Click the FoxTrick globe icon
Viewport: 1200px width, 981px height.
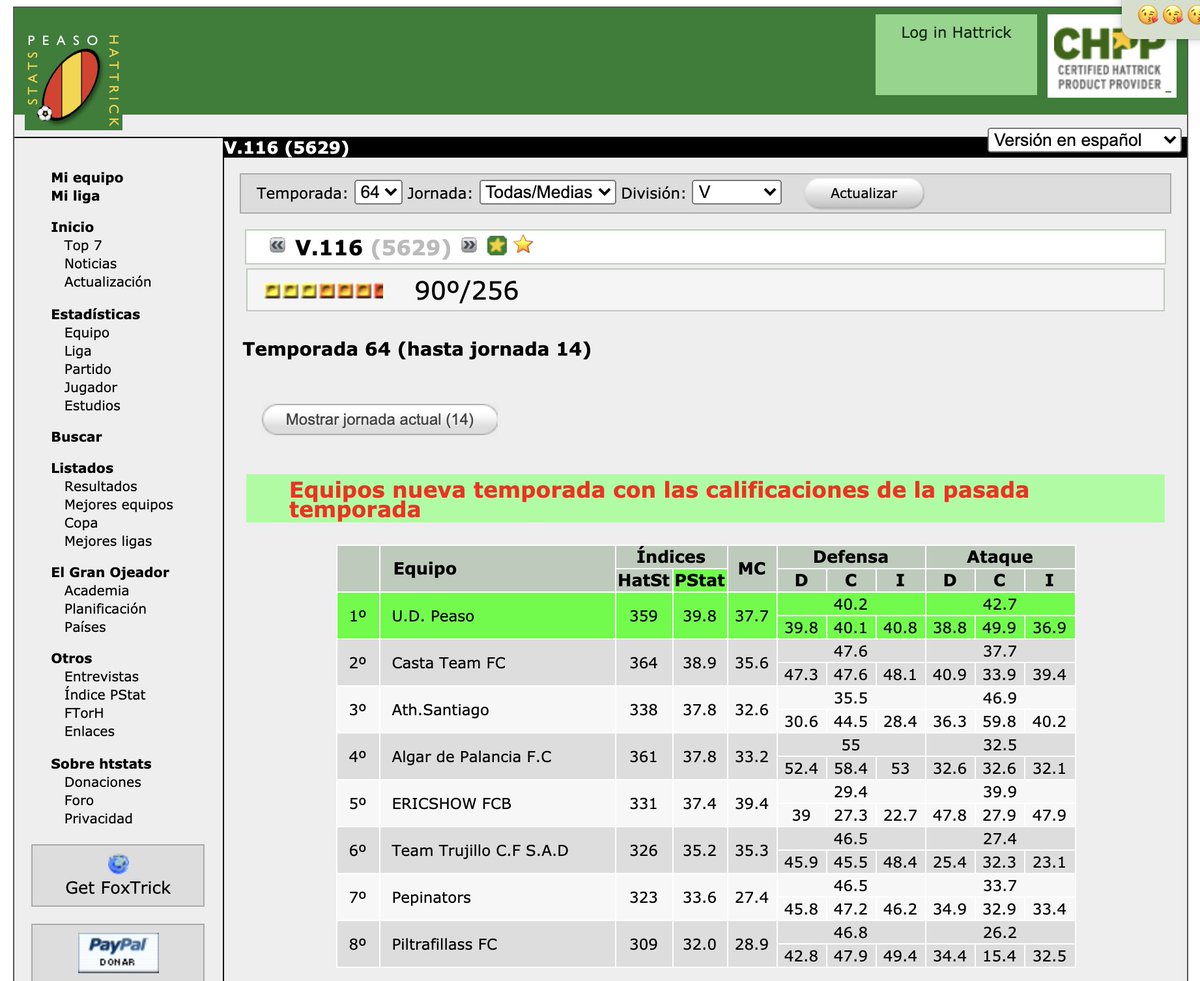pos(118,864)
